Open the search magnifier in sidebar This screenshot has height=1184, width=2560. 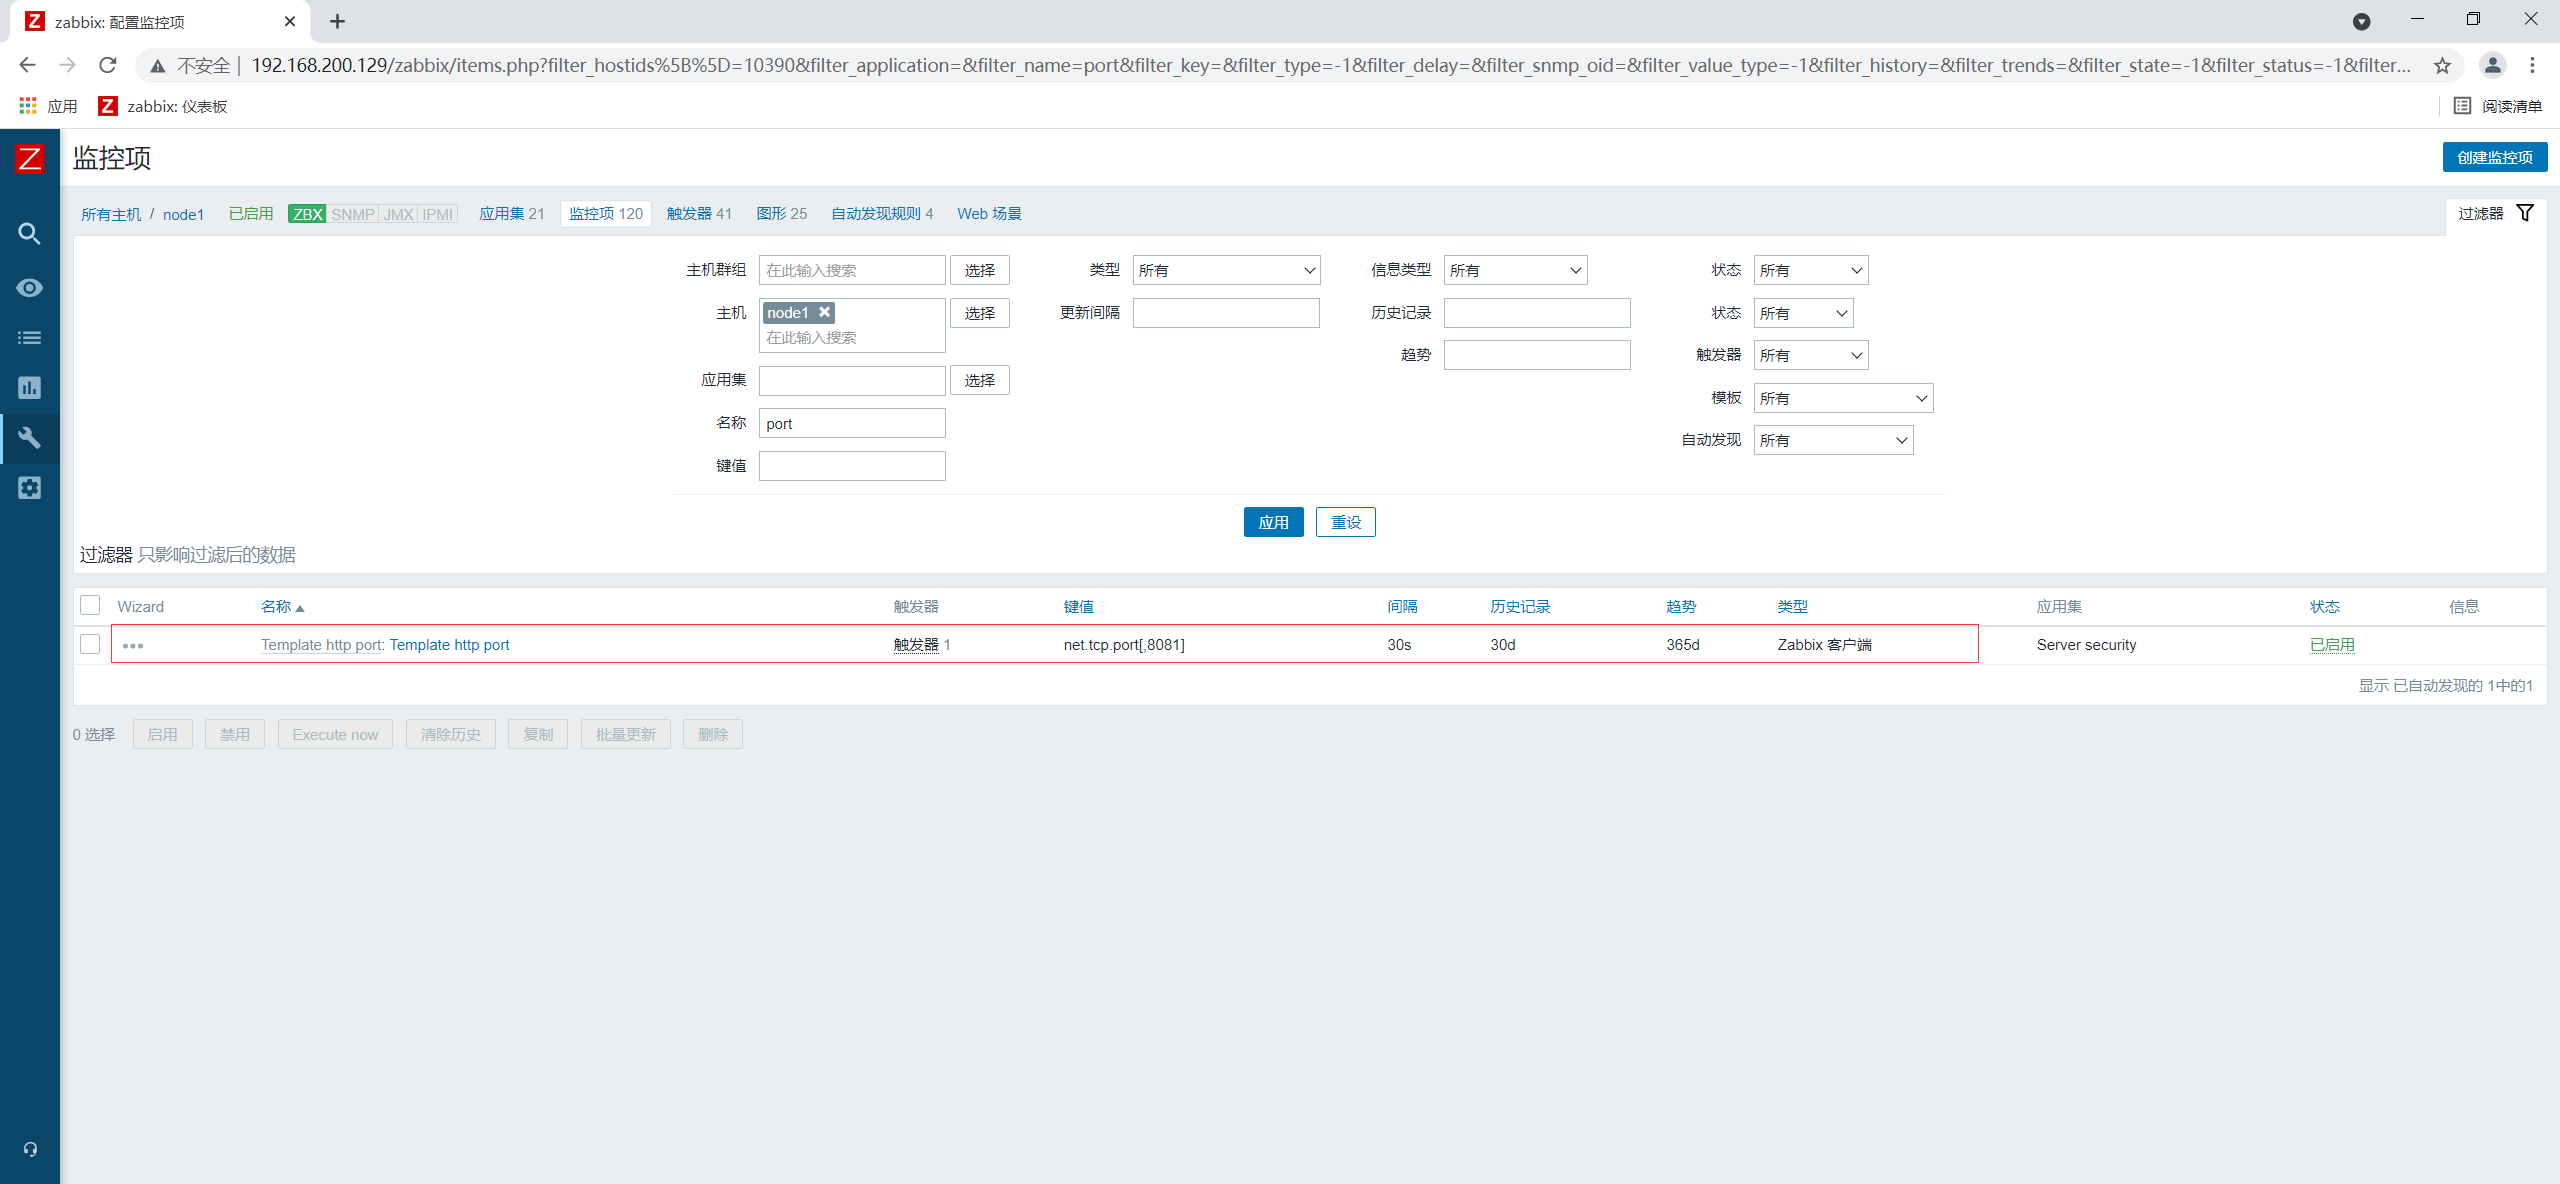29,234
